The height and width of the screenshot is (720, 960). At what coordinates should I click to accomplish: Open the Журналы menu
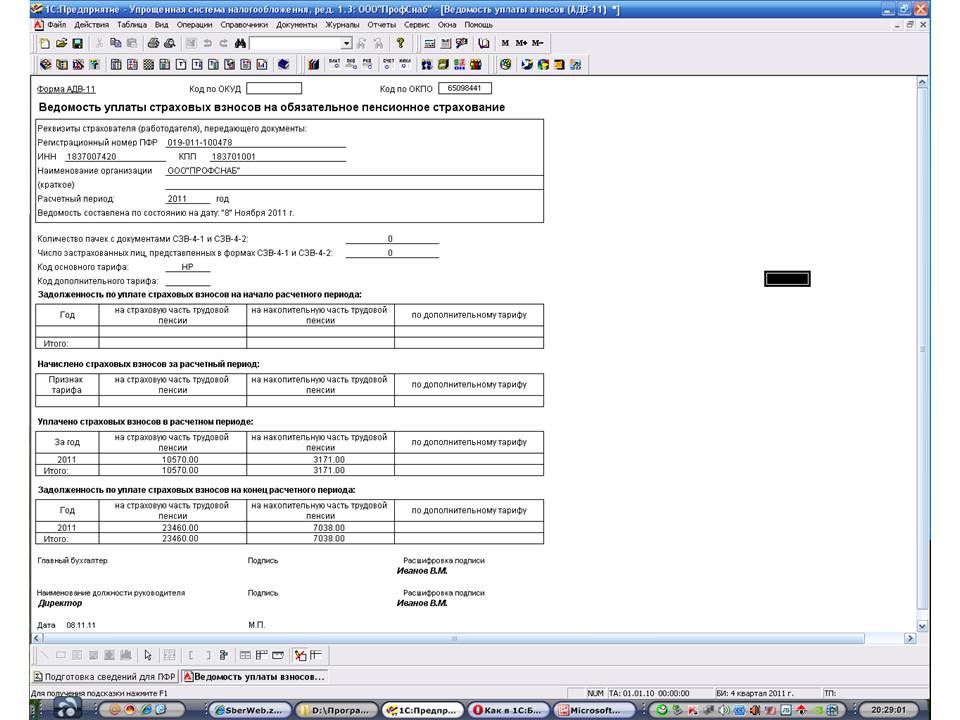tap(342, 25)
